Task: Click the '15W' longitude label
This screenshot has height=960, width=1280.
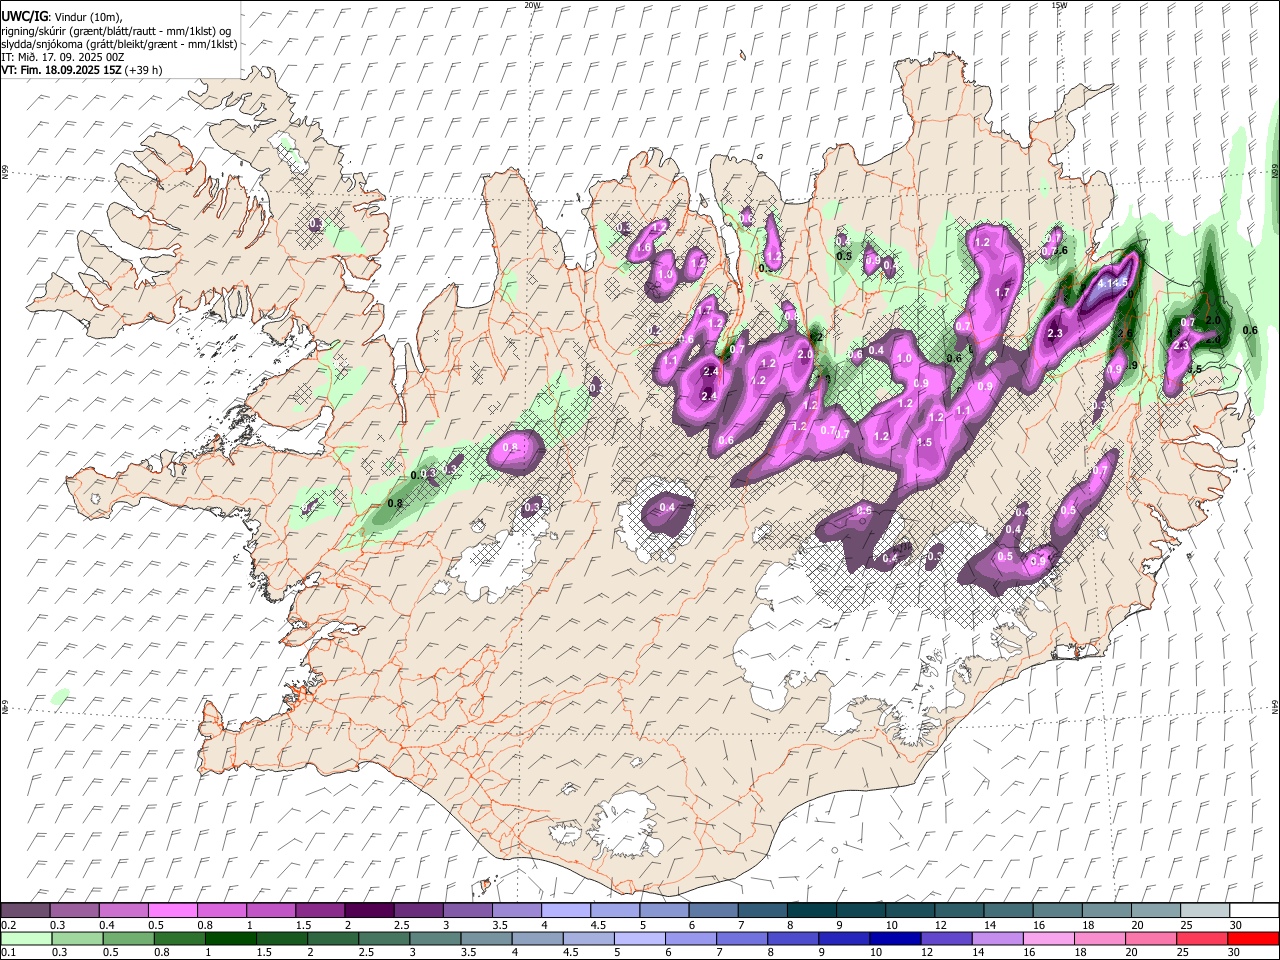Action: (x=1058, y=5)
